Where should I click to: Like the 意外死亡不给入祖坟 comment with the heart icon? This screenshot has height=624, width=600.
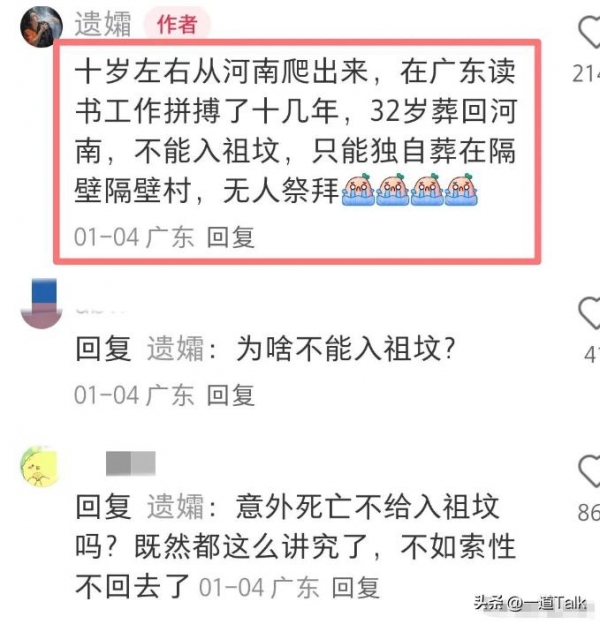[x=590, y=472]
